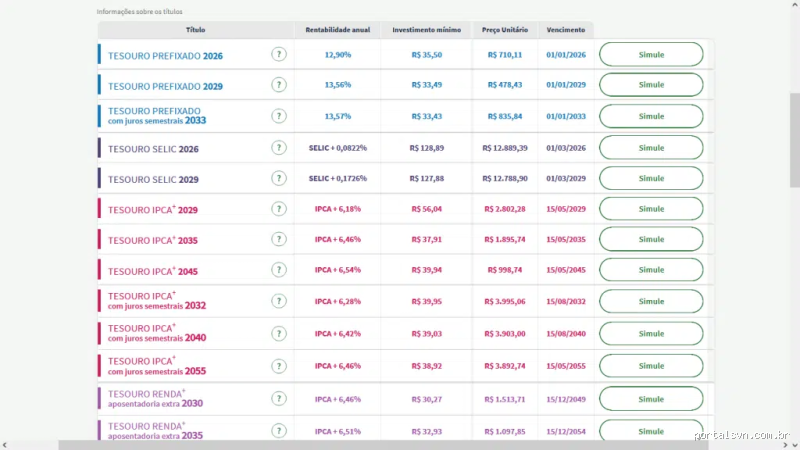Click Simule for Tesouro IPCA+ 2045

pyautogui.click(x=651, y=269)
